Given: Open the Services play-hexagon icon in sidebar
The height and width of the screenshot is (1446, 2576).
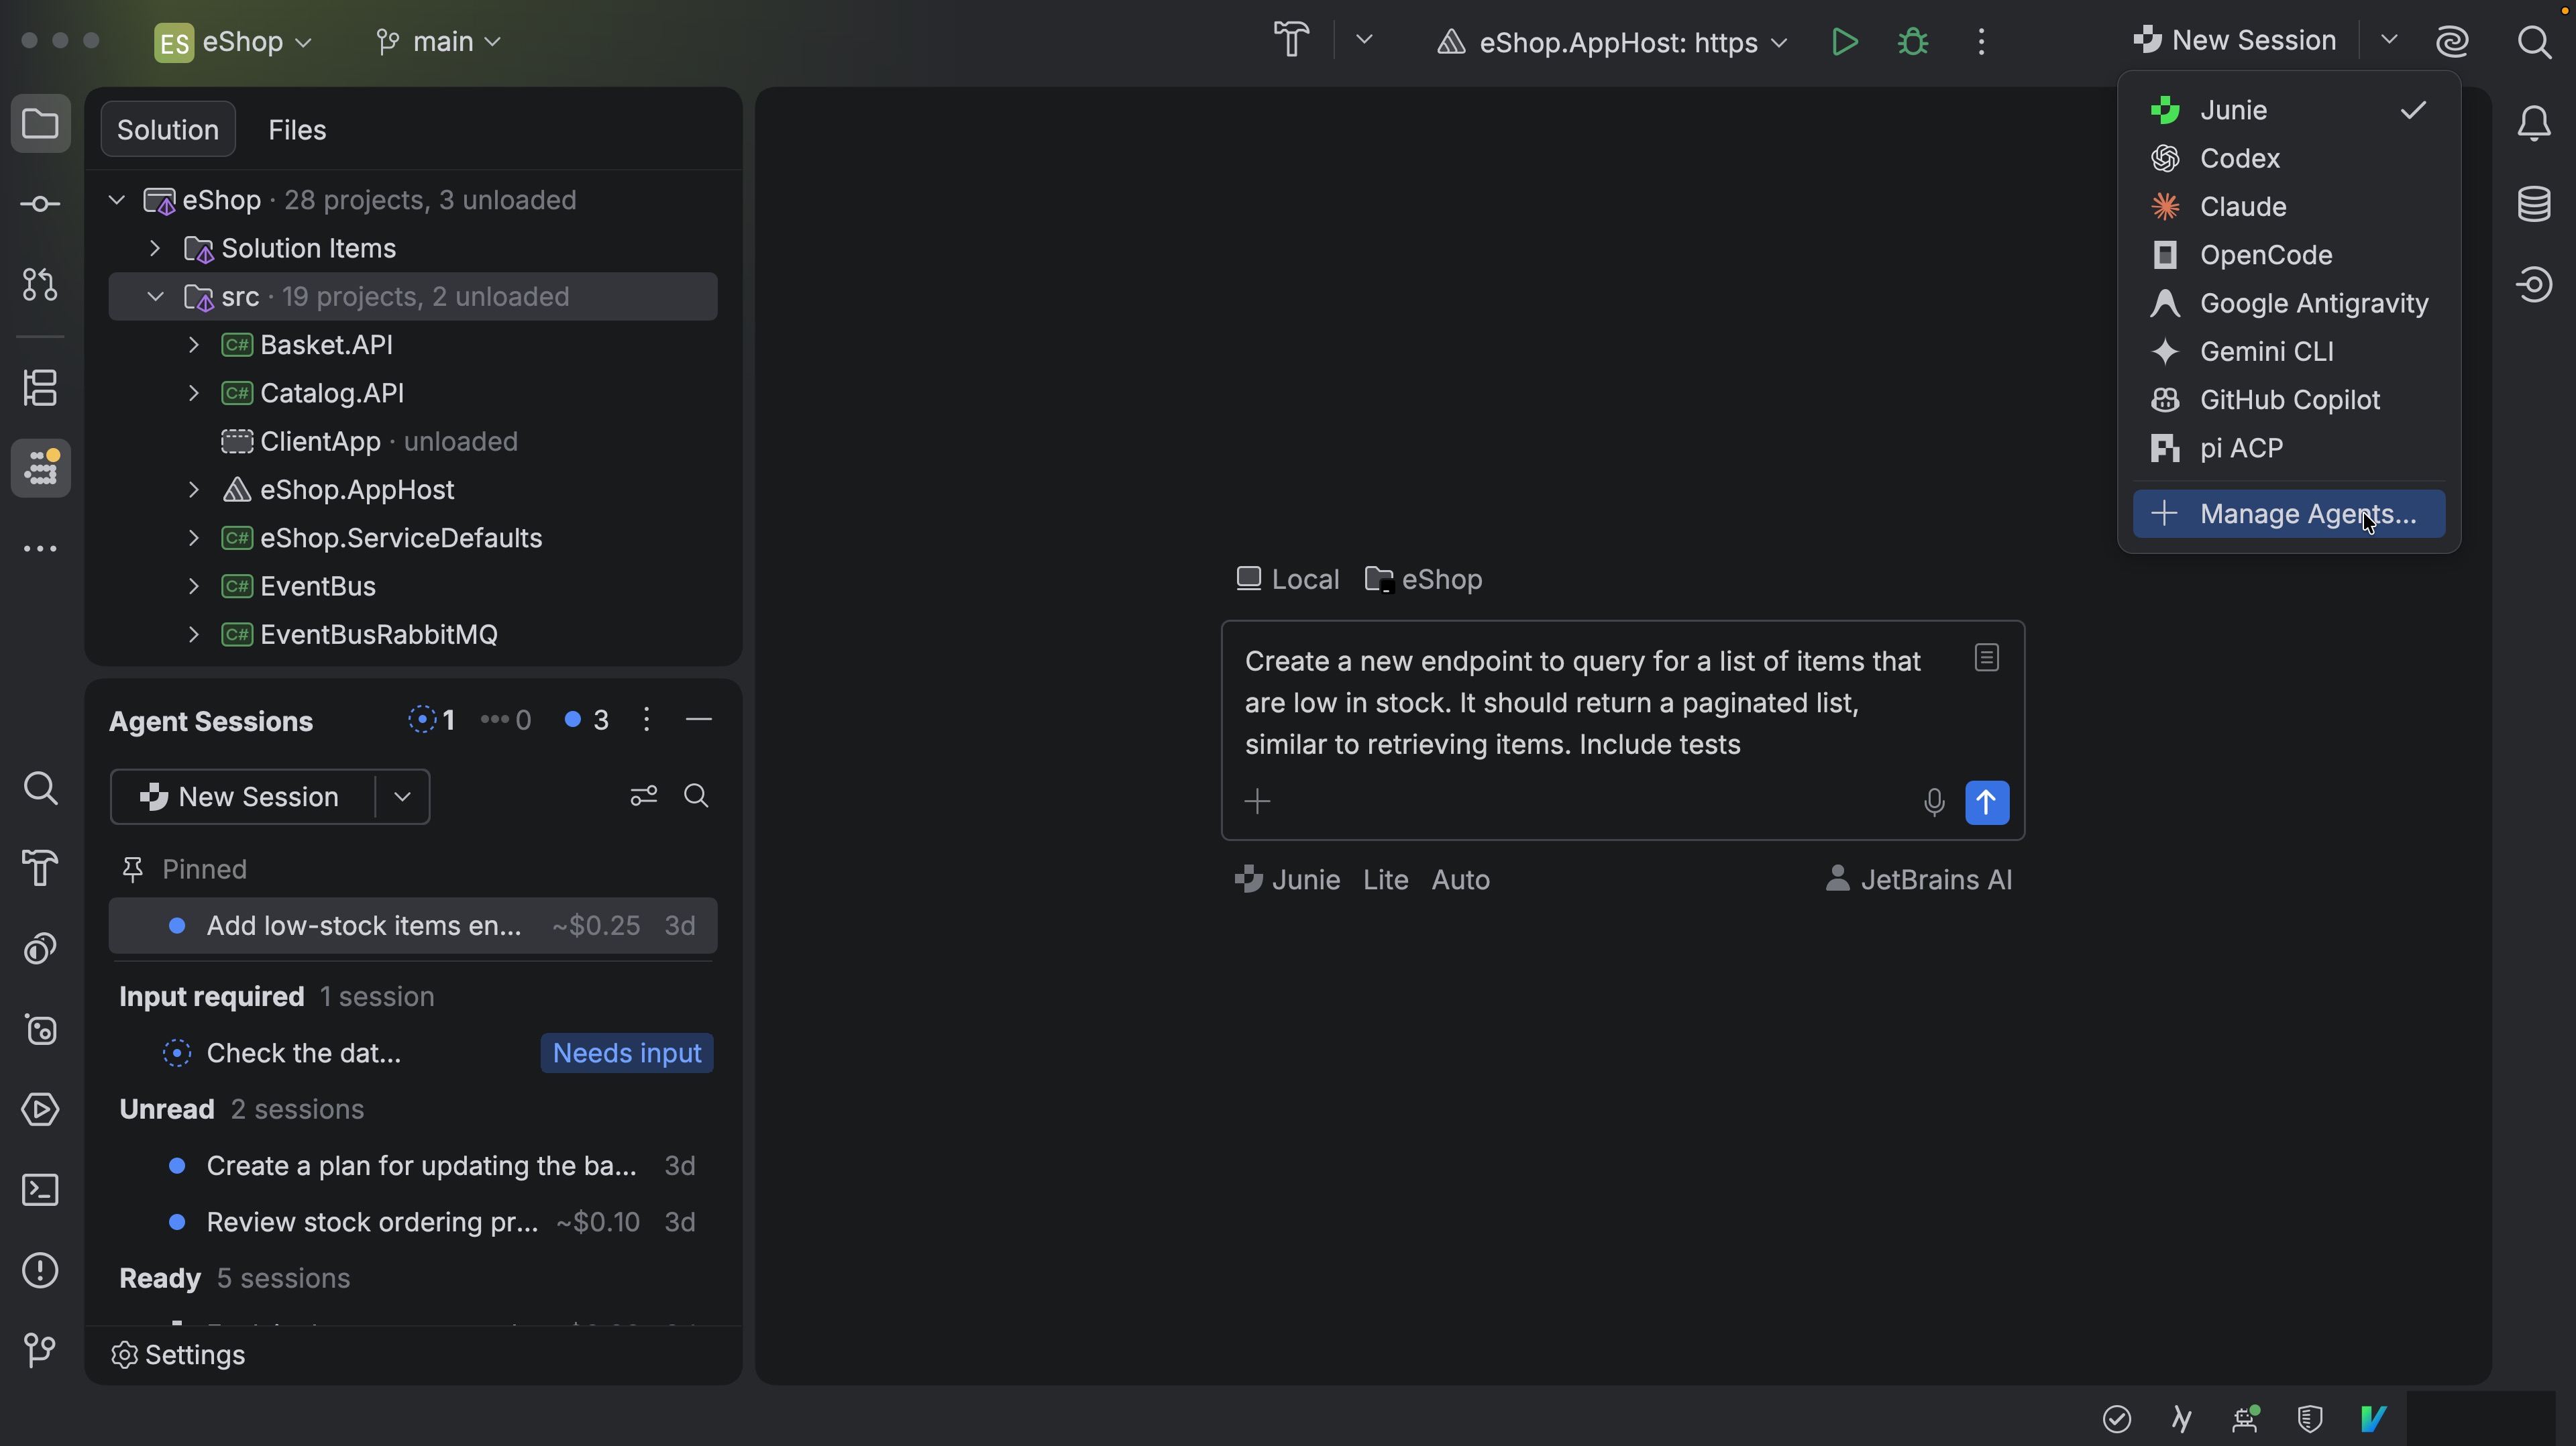Looking at the screenshot, I should tap(40, 1110).
